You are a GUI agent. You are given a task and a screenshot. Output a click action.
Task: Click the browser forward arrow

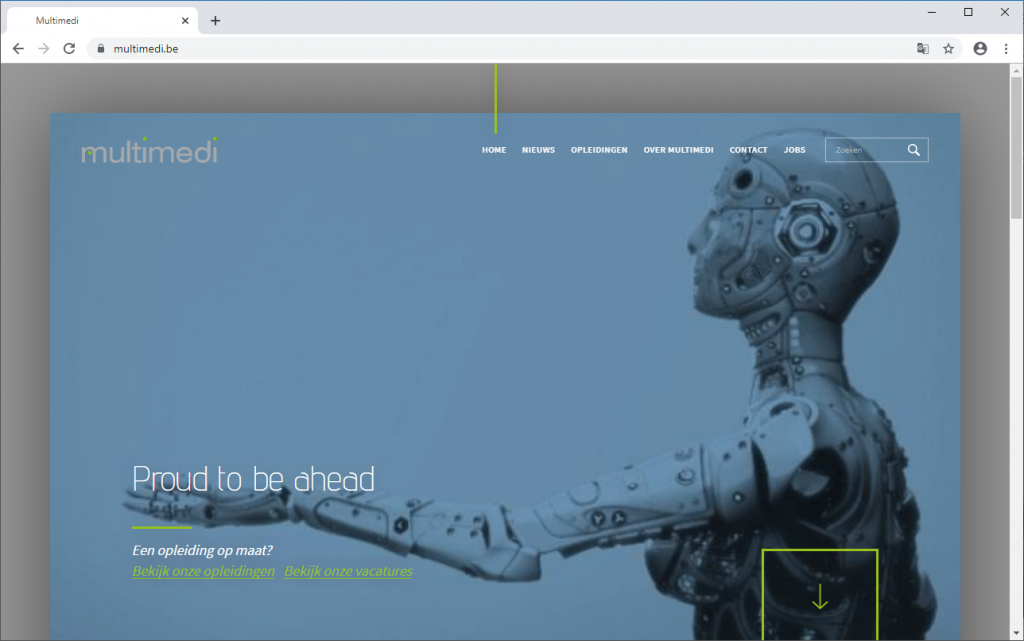pyautogui.click(x=44, y=48)
